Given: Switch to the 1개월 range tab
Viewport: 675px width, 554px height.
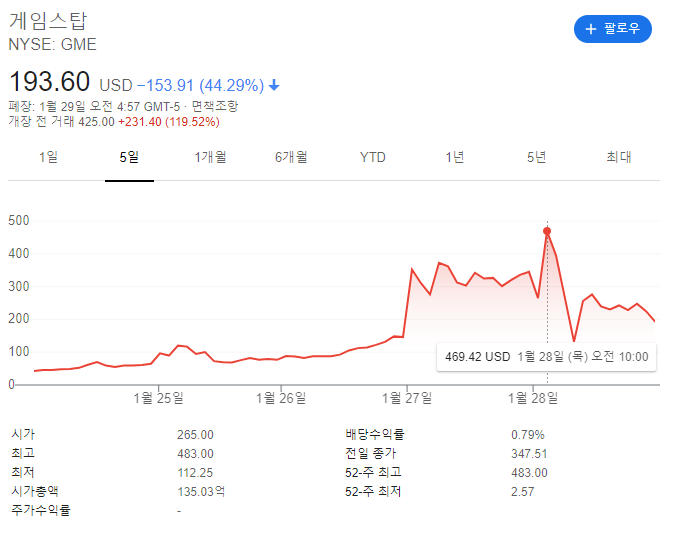Looking at the screenshot, I should click(210, 157).
